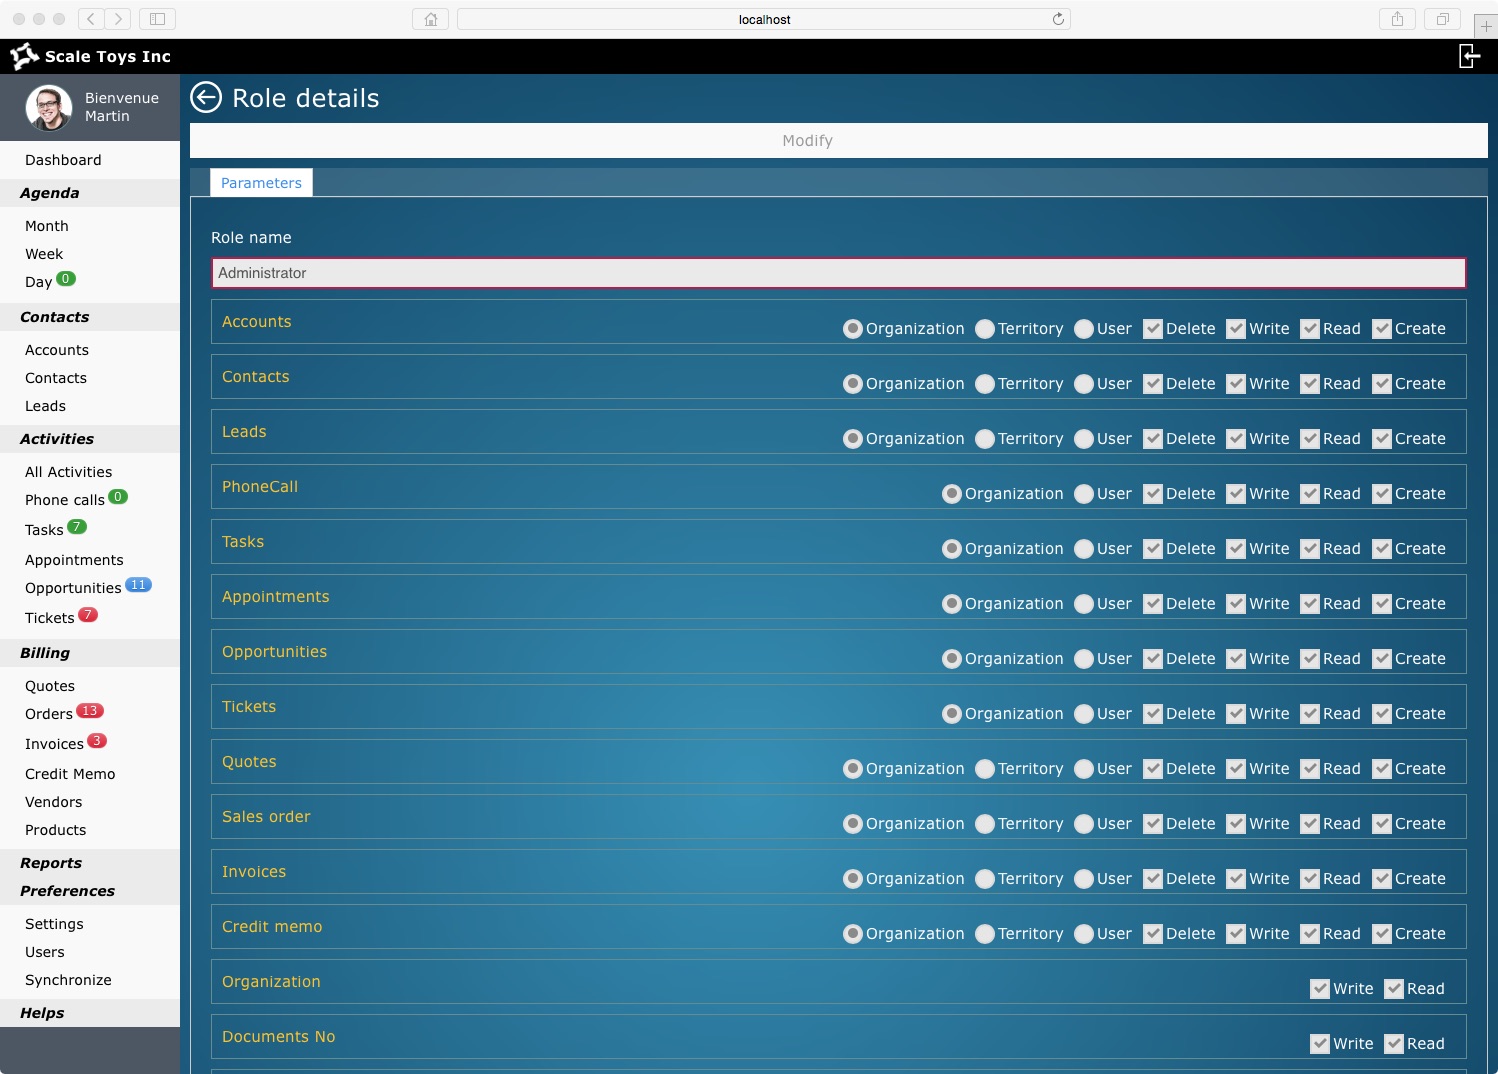1498x1074 pixels.
Task: Click the Phone calls green badge 0
Action: [x=118, y=497]
